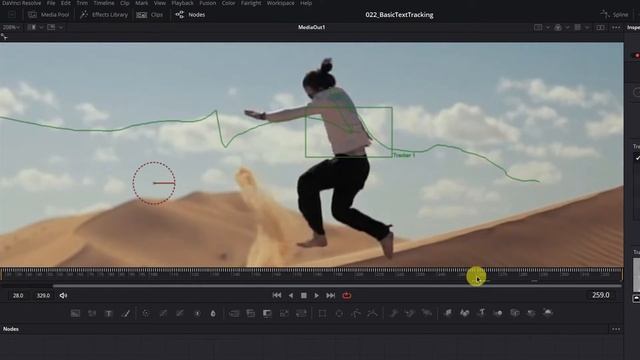640x360 pixels.
Task: Add a Blur node (droplet icon)
Action: click(x=213, y=313)
